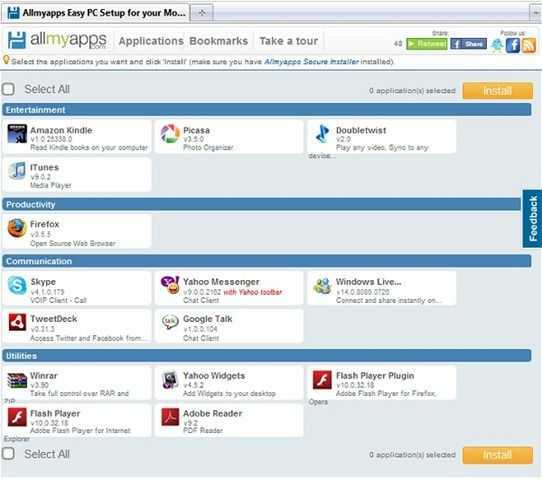Select the Yahoo Widgets title
This screenshot has height=480, width=542.
[214, 375]
